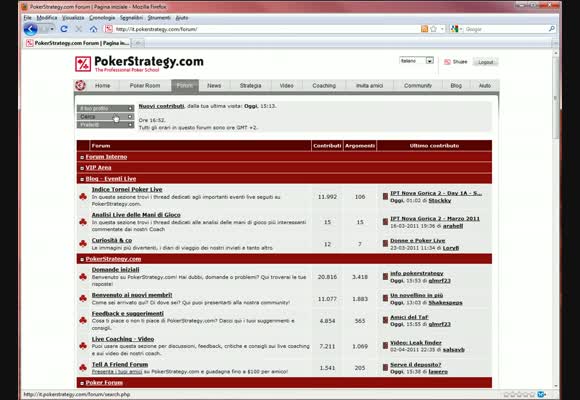The width and height of the screenshot is (580, 400).
Task: Open the Italiano language dropdown
Action: coord(416,61)
